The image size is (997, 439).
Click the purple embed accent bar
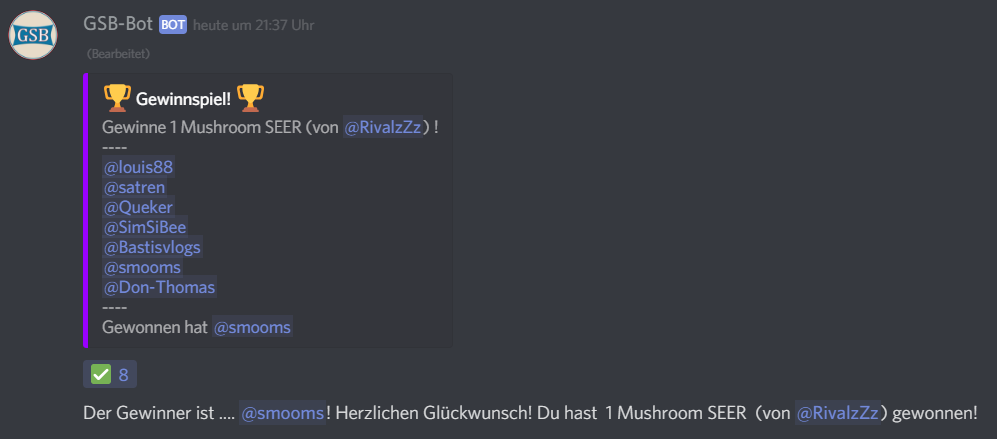coord(85,211)
